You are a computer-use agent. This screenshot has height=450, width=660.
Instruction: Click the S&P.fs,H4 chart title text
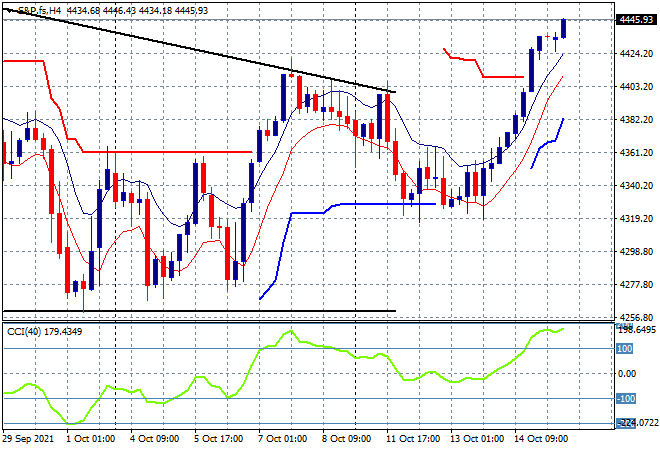click(46, 11)
